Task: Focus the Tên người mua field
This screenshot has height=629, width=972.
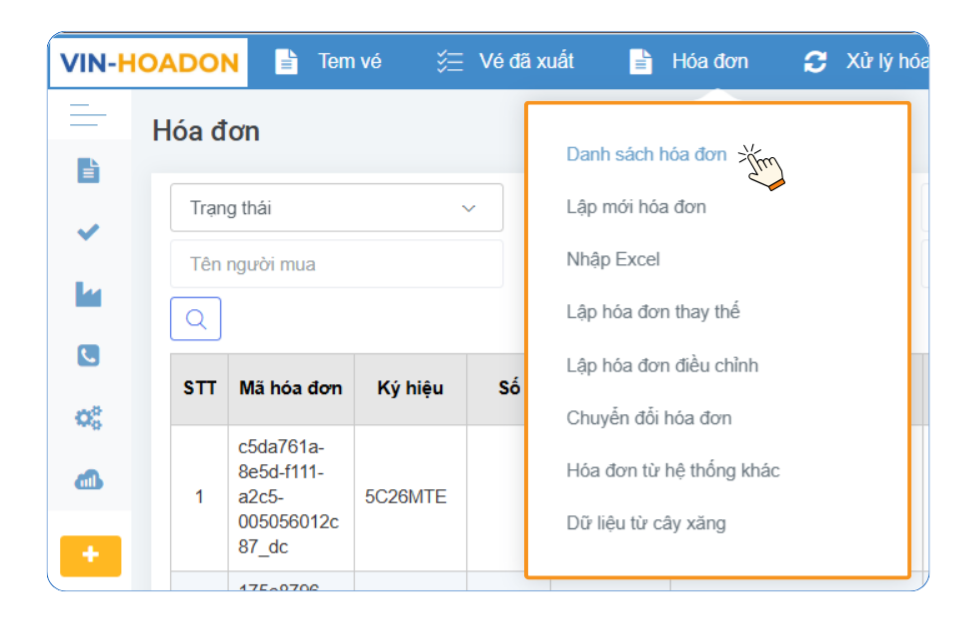Action: pos(337,265)
